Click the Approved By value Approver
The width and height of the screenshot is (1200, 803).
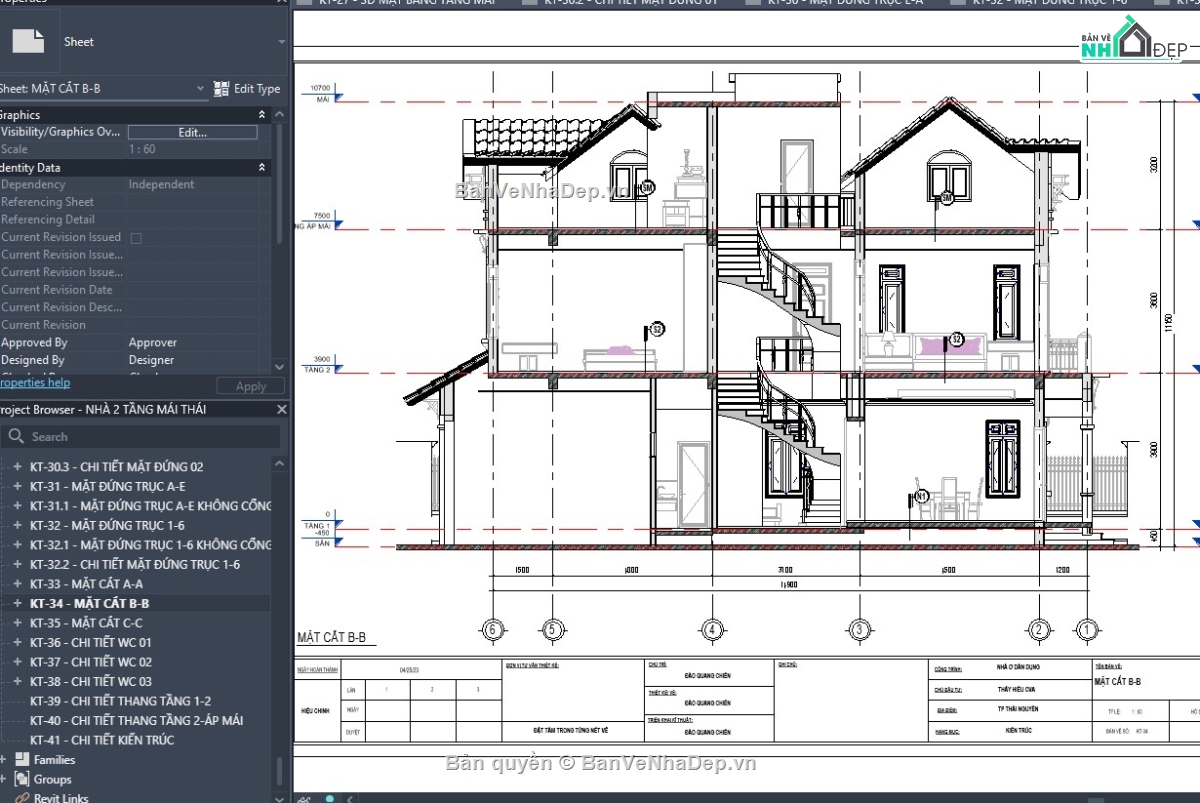click(153, 342)
